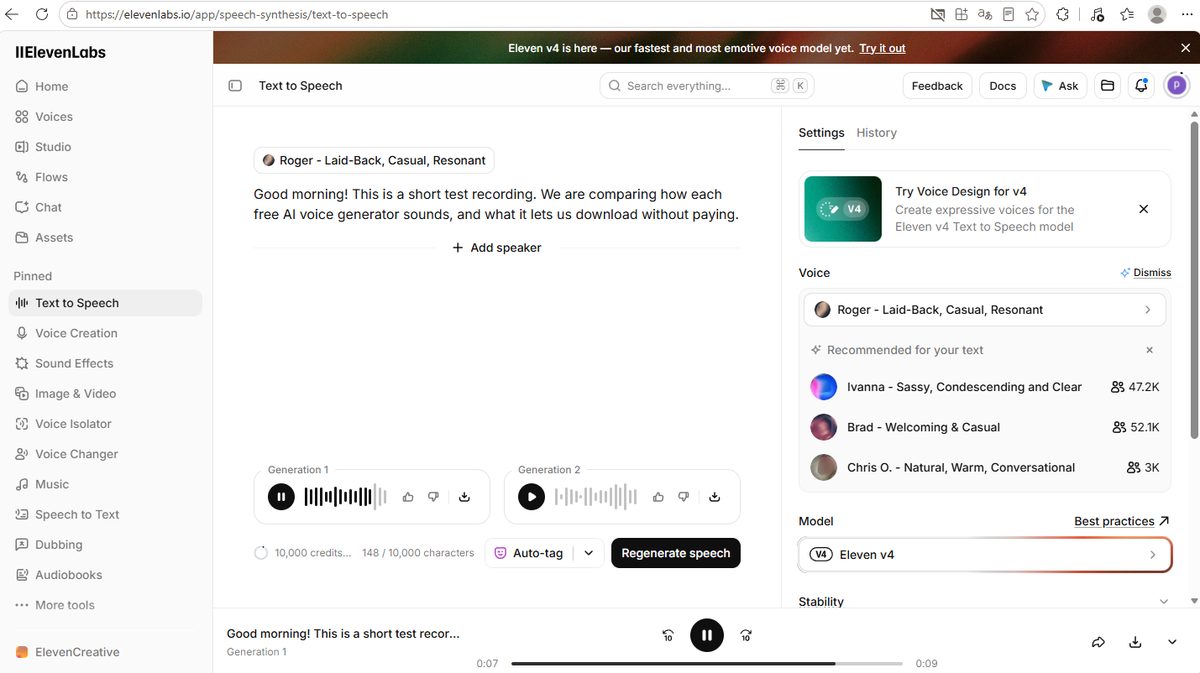1200x673 pixels.
Task: Dismiss the voice recommendation
Action: tap(1146, 272)
